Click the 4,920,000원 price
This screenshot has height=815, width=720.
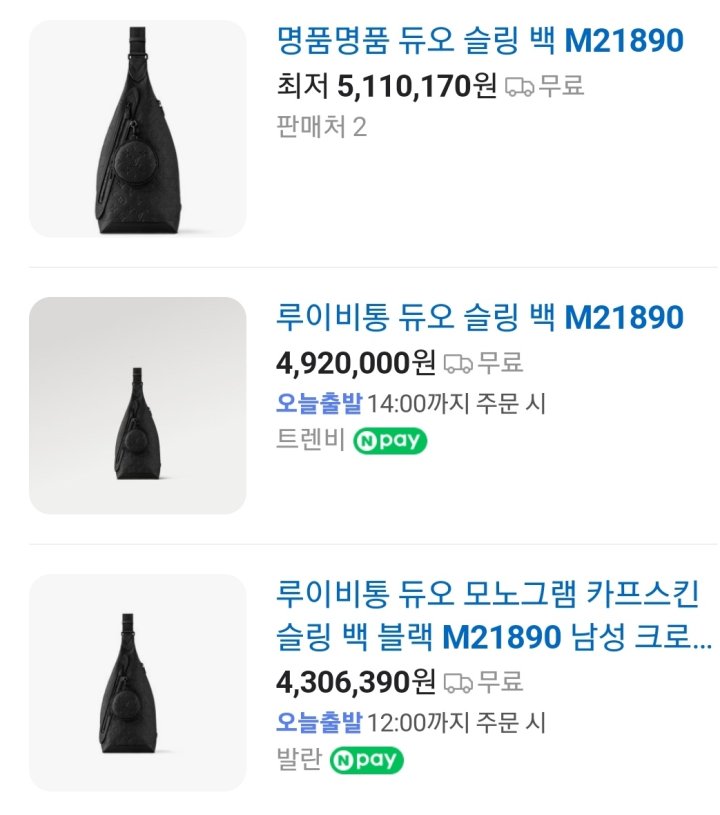[355, 362]
